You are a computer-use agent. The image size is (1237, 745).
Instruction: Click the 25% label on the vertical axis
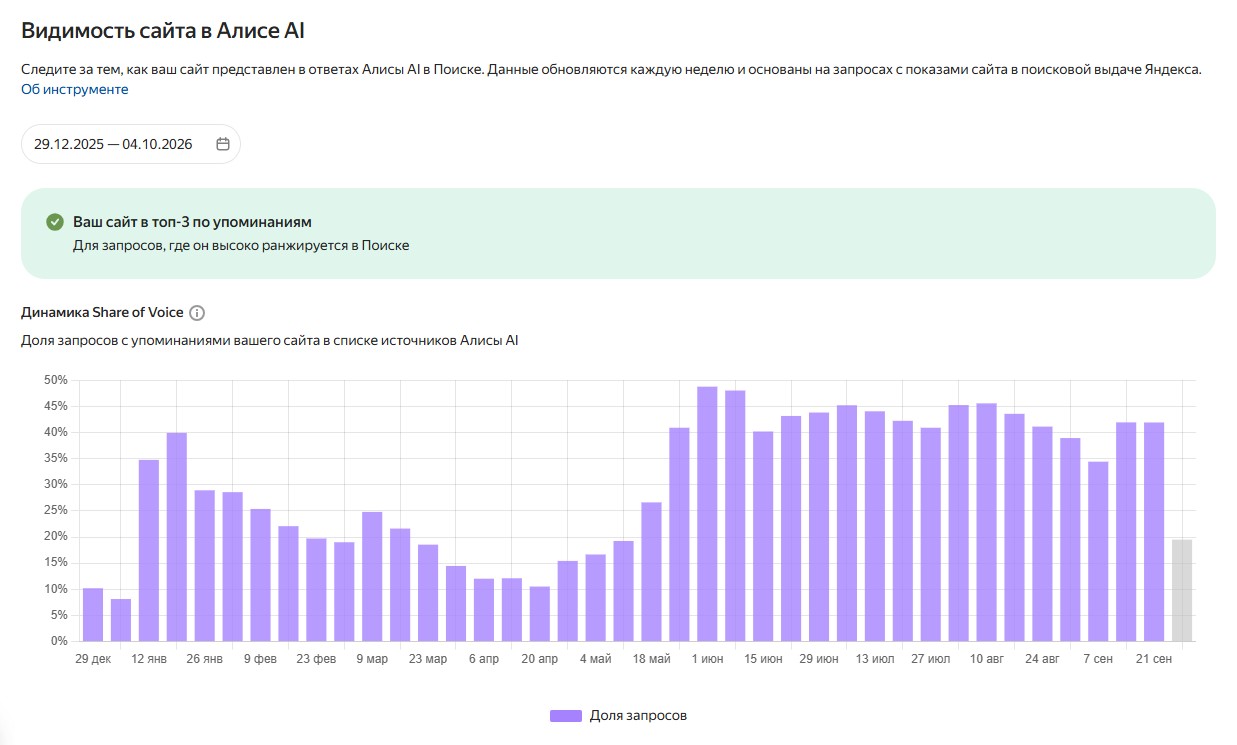tap(55, 511)
